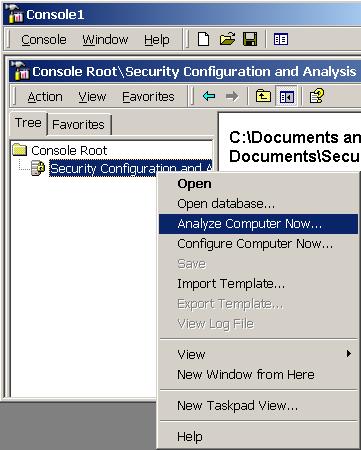Click the Help toolbar icon with question mark
The width and height of the screenshot is (361, 450).
pyautogui.click(x=316, y=97)
